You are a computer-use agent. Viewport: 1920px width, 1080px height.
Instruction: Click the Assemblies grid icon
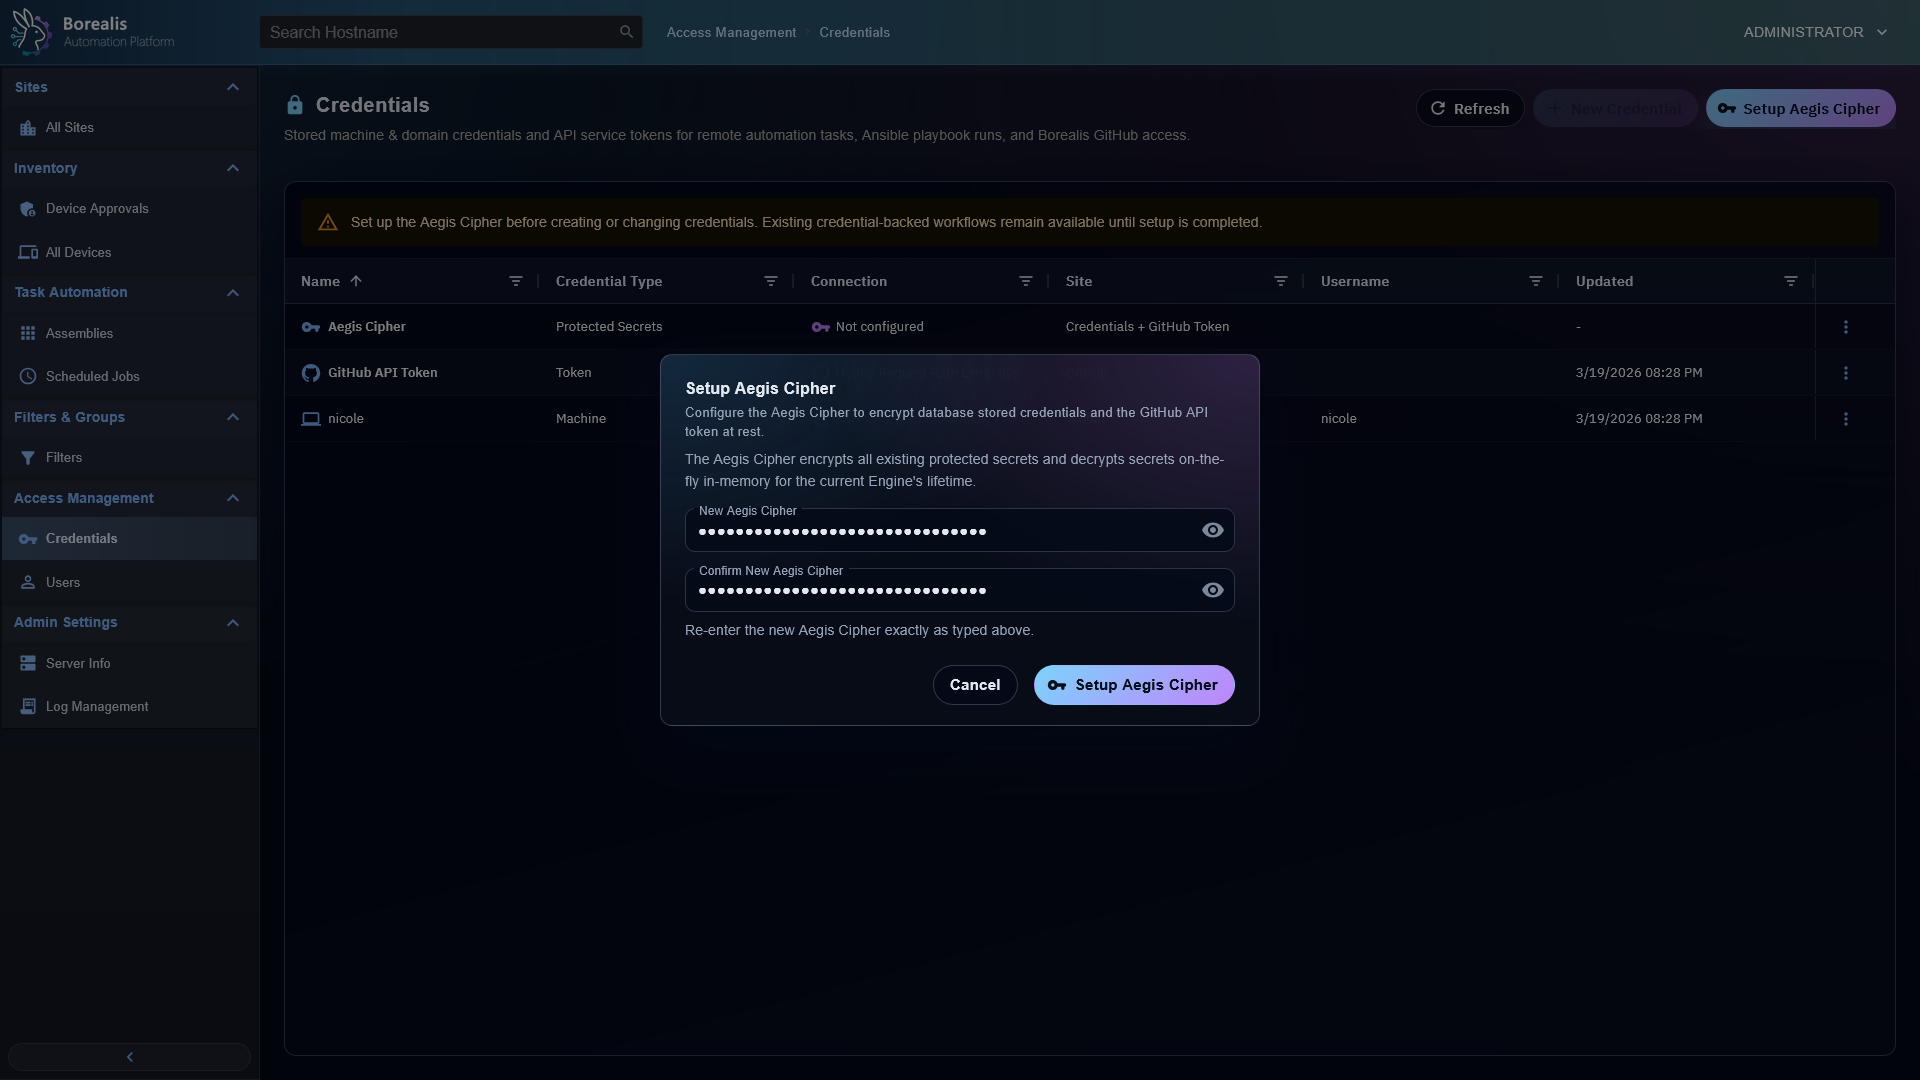[28, 334]
